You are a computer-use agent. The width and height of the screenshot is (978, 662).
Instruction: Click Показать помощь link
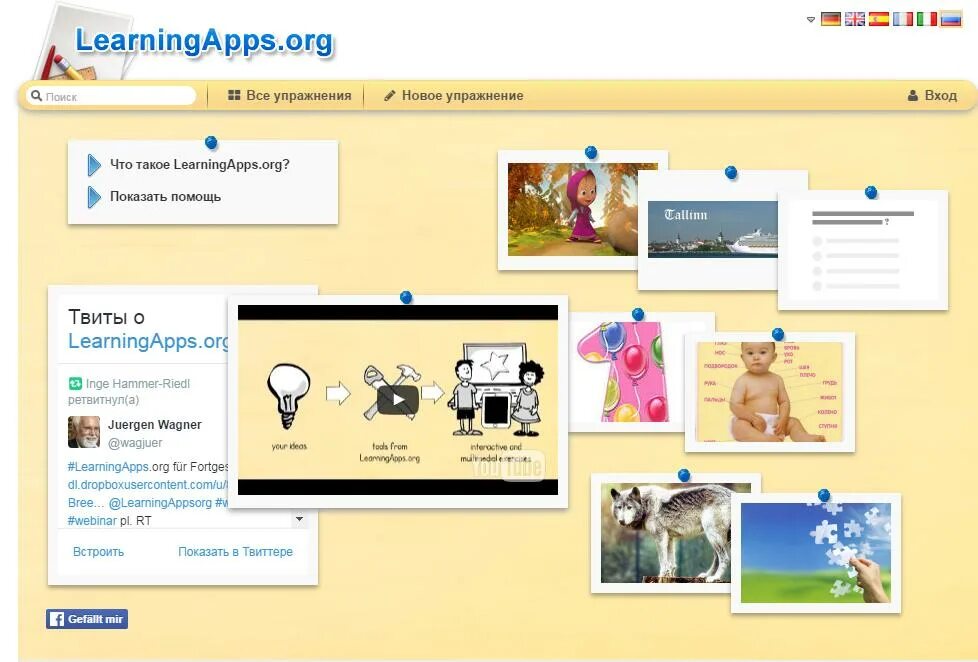(x=165, y=196)
